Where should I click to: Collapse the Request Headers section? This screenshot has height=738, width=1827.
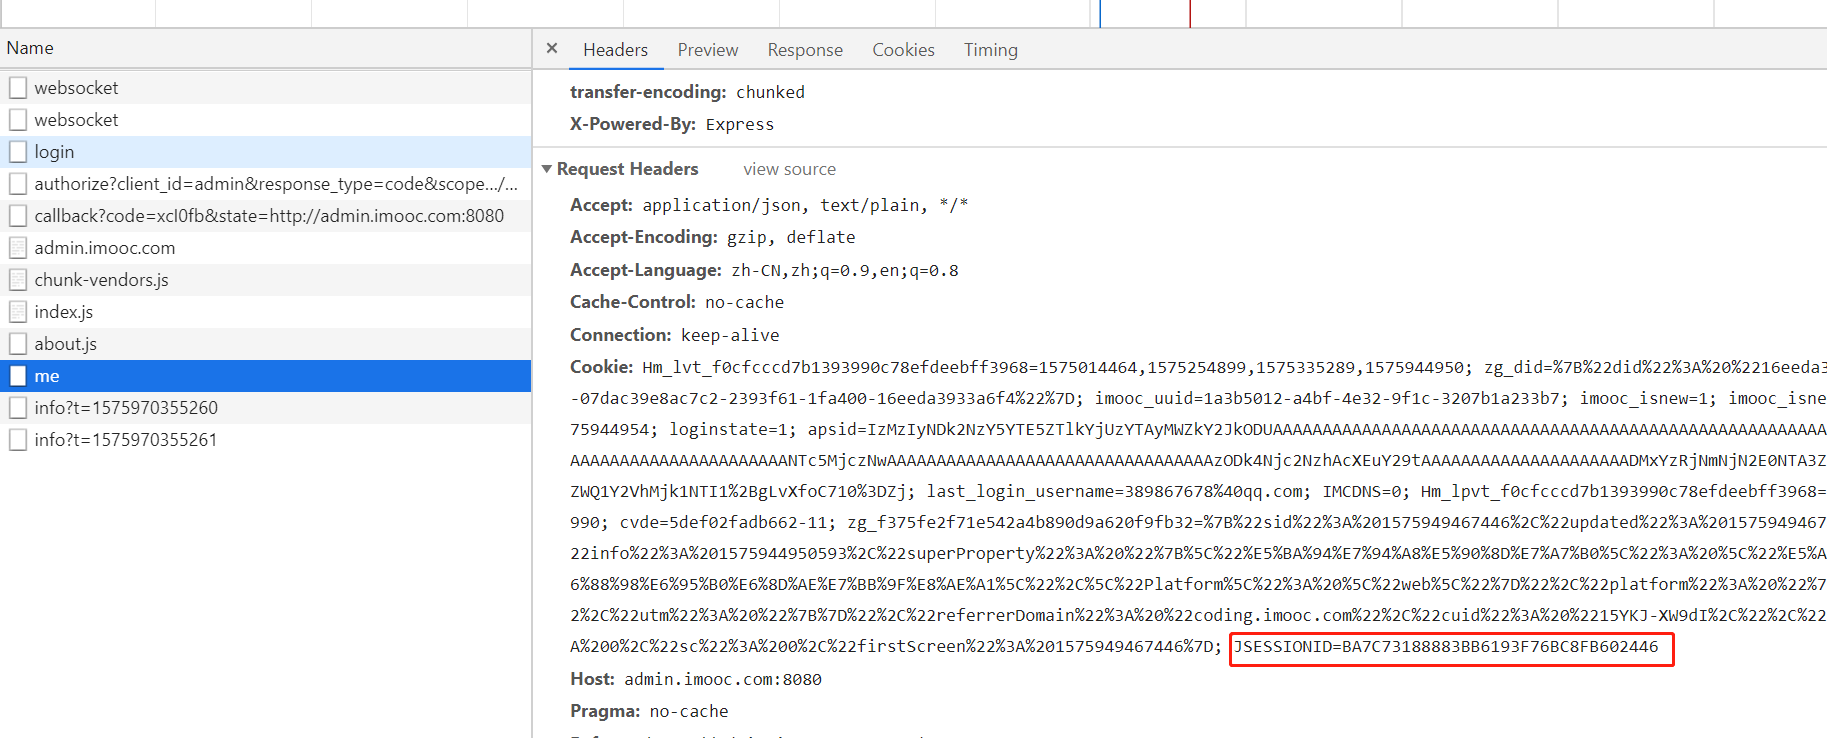pyautogui.click(x=547, y=169)
